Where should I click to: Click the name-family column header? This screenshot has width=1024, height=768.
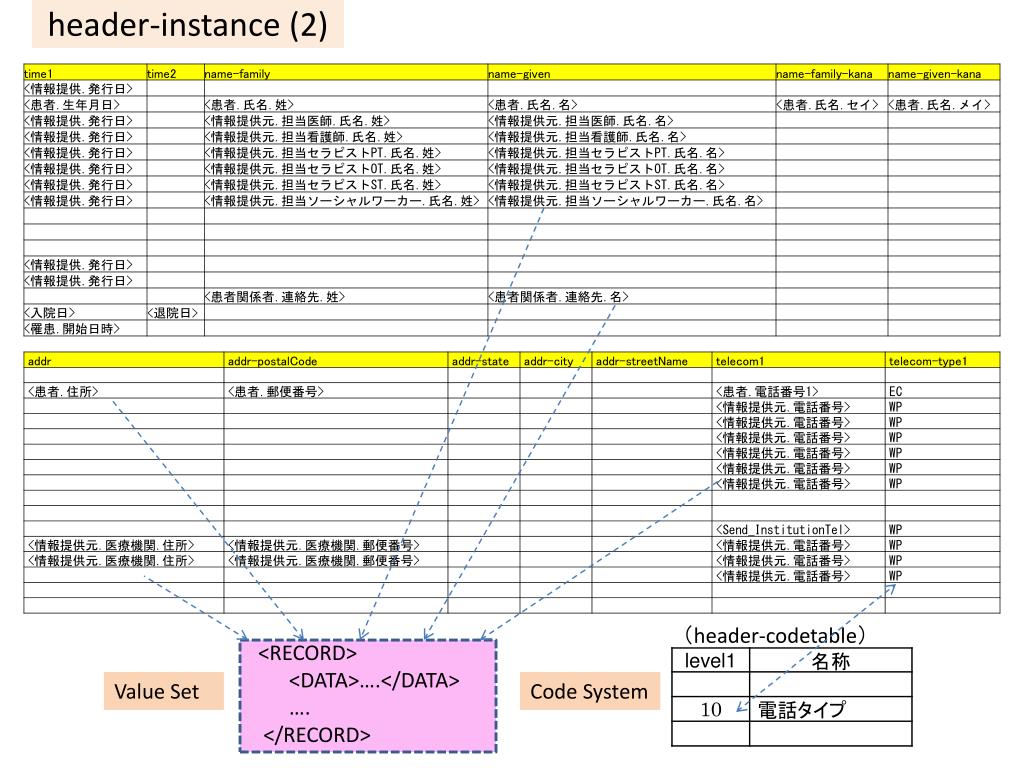[x=345, y=74]
